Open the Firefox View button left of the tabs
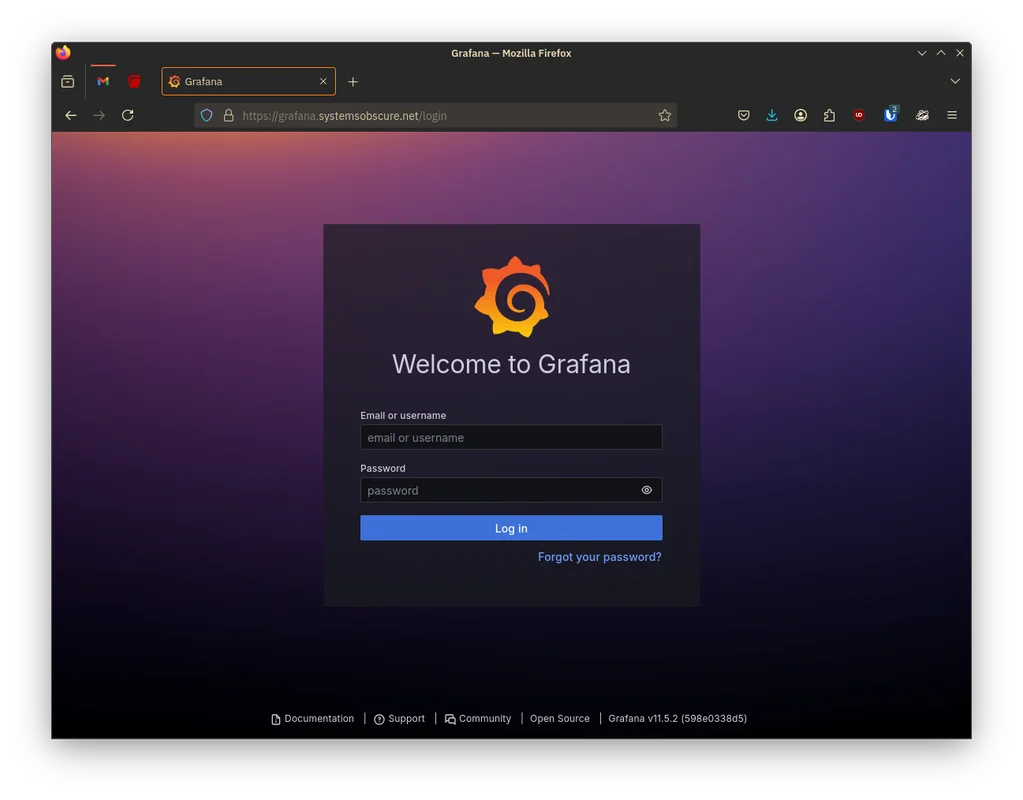 (68, 82)
